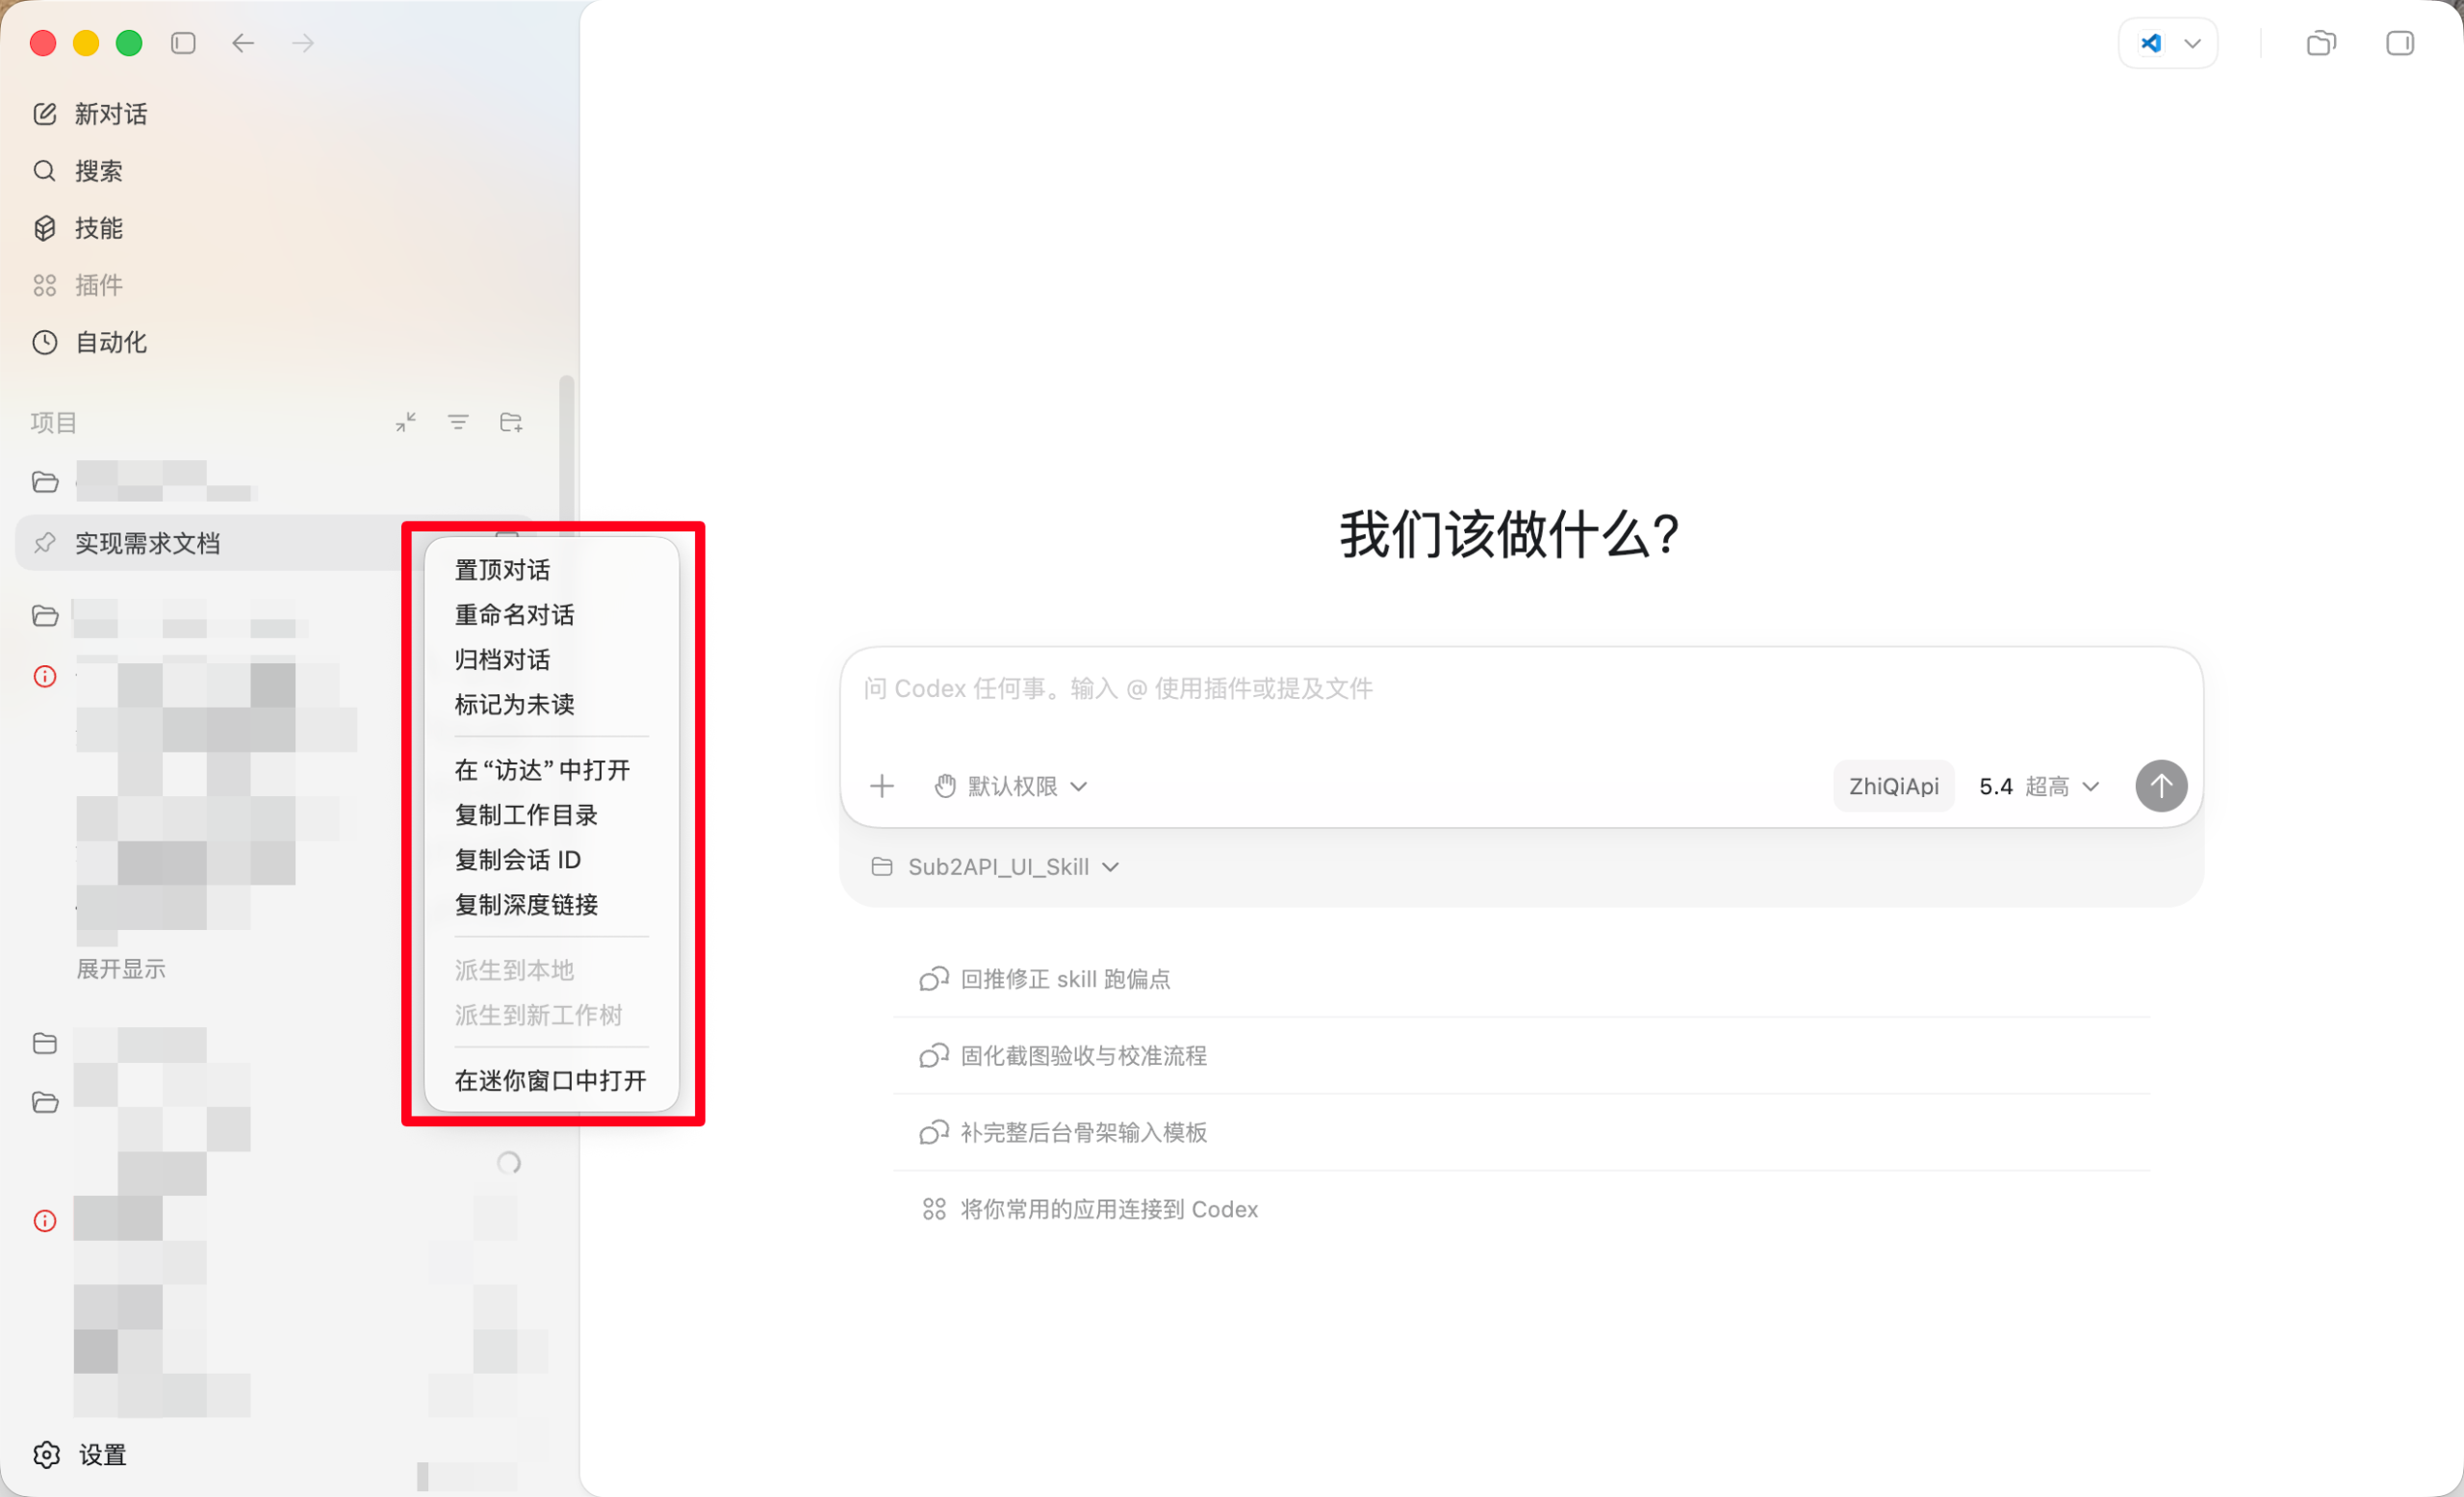Open the Skills (技能) cube icon

click(x=44, y=228)
